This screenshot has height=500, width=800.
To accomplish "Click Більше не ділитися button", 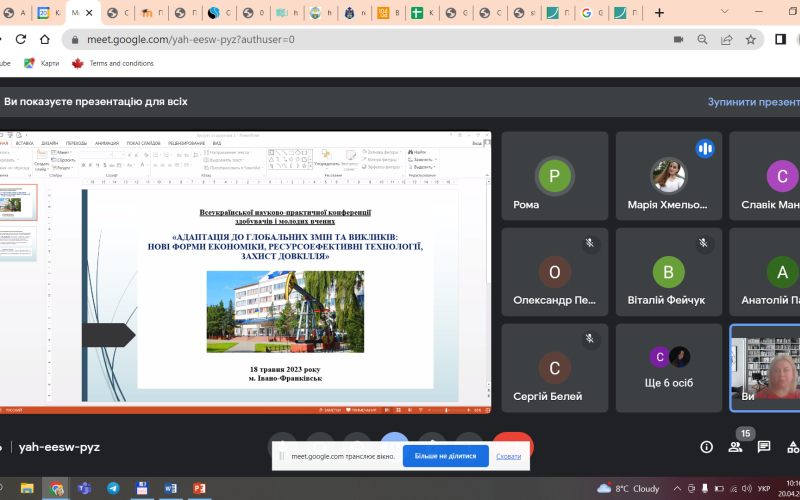I will pos(445,456).
